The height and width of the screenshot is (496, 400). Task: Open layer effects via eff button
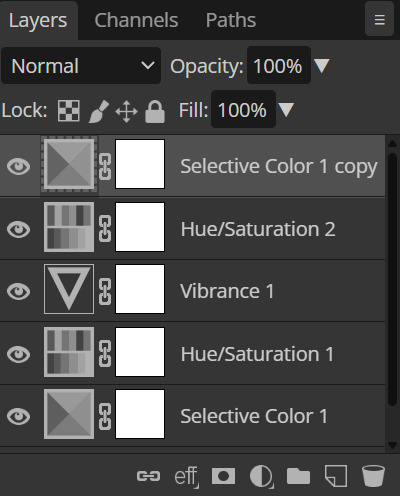pos(187,477)
